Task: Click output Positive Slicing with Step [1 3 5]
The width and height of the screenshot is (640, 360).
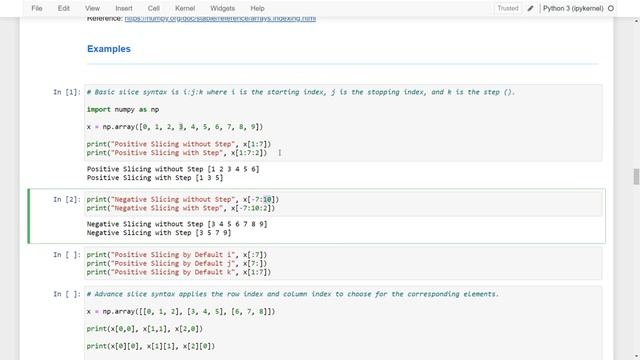Action: [155, 178]
